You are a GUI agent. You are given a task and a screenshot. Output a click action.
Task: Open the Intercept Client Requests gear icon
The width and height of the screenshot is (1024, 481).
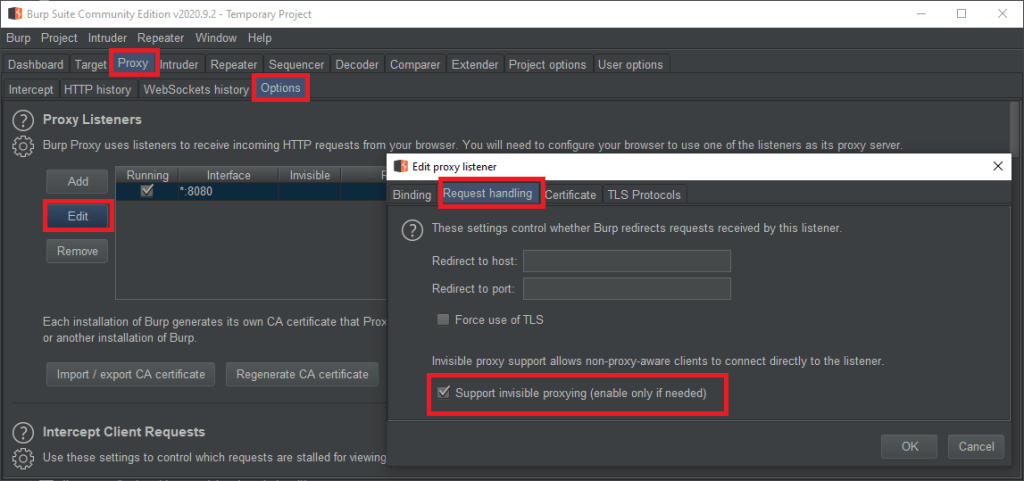click(x=22, y=458)
